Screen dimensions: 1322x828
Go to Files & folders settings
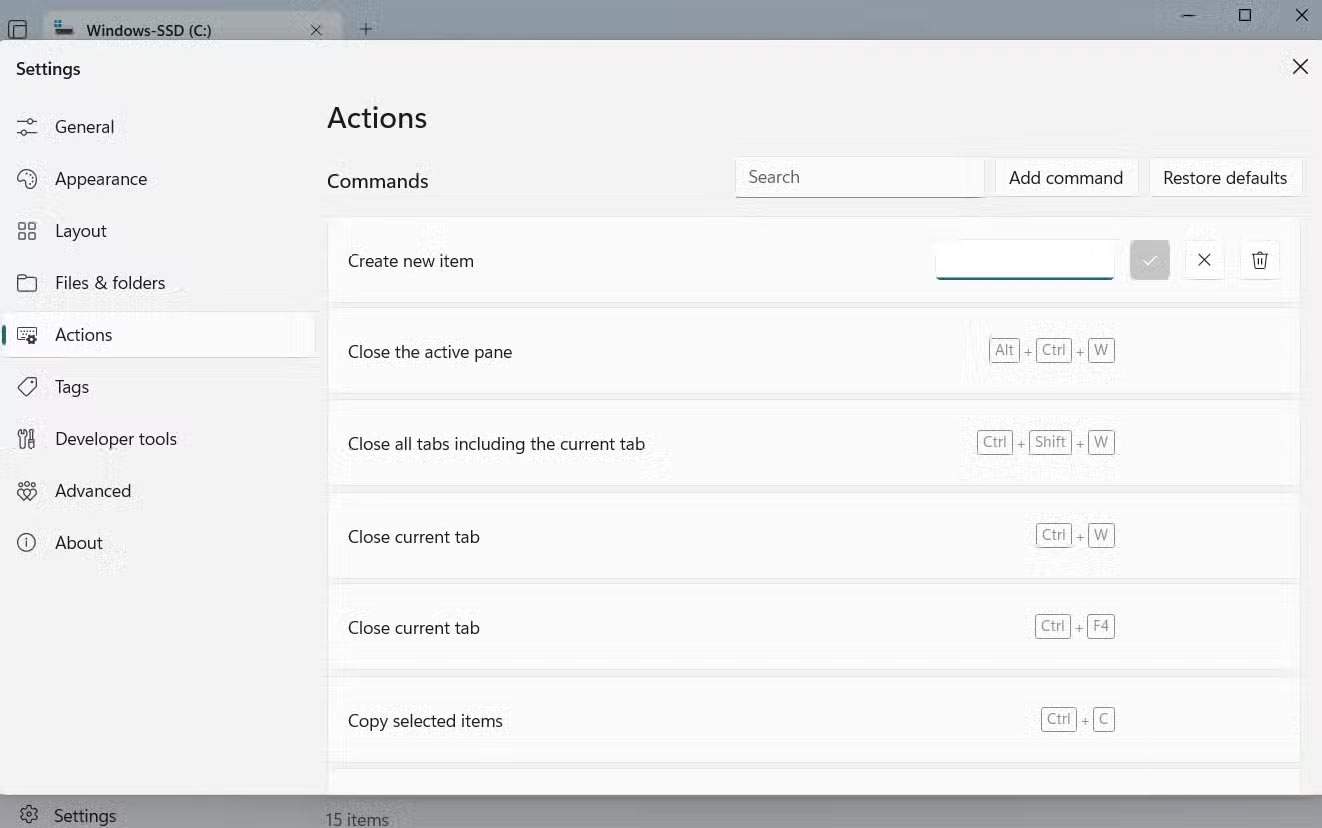click(x=109, y=283)
